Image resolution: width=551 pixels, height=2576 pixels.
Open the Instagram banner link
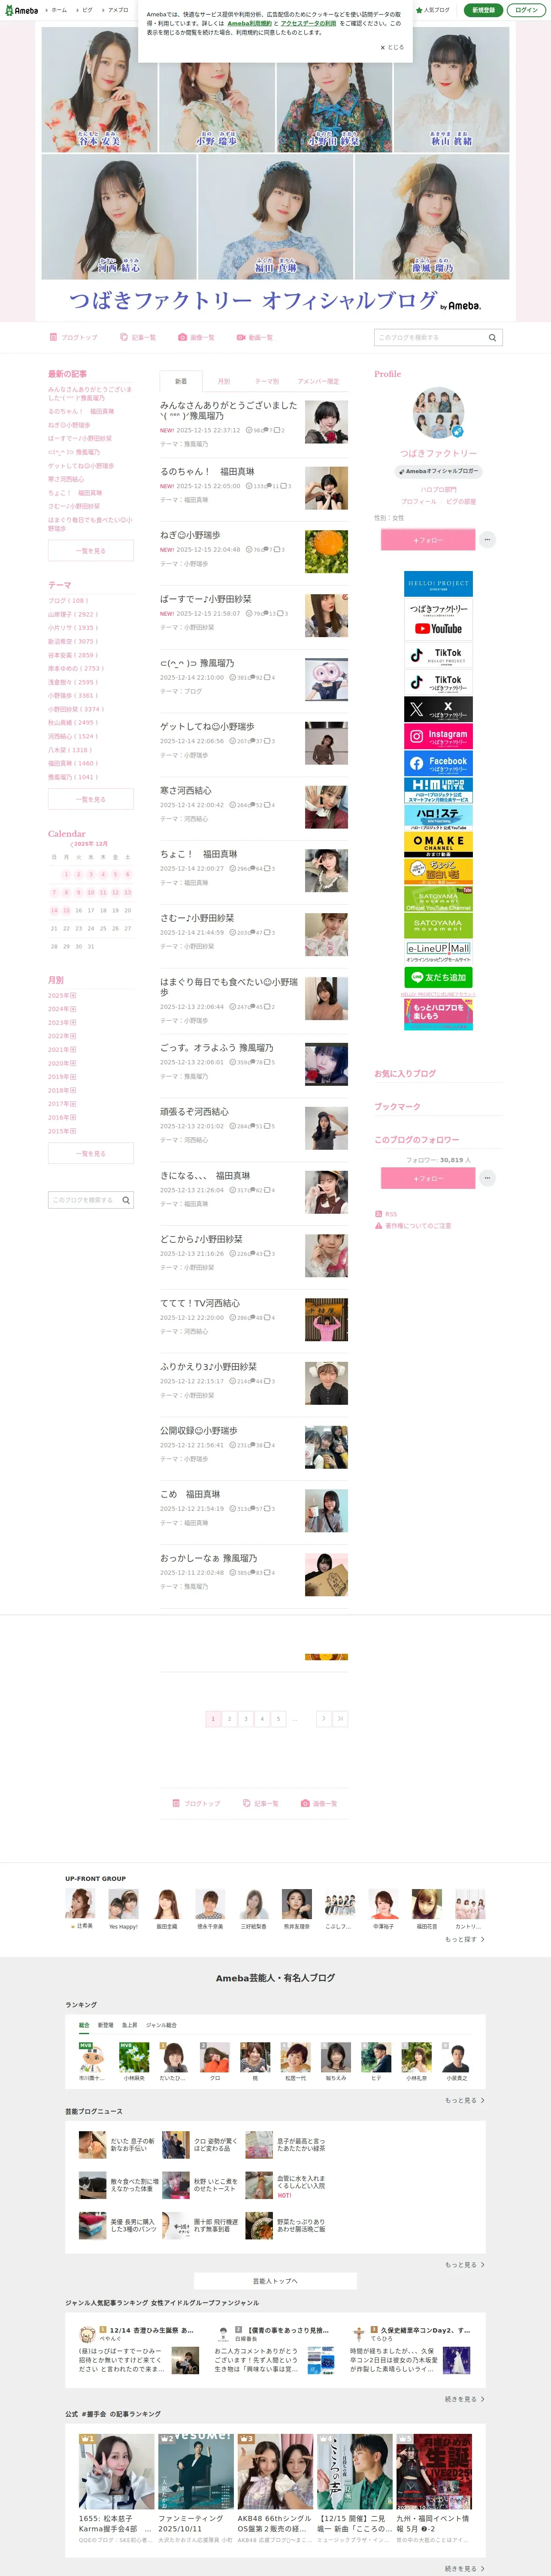(x=438, y=736)
